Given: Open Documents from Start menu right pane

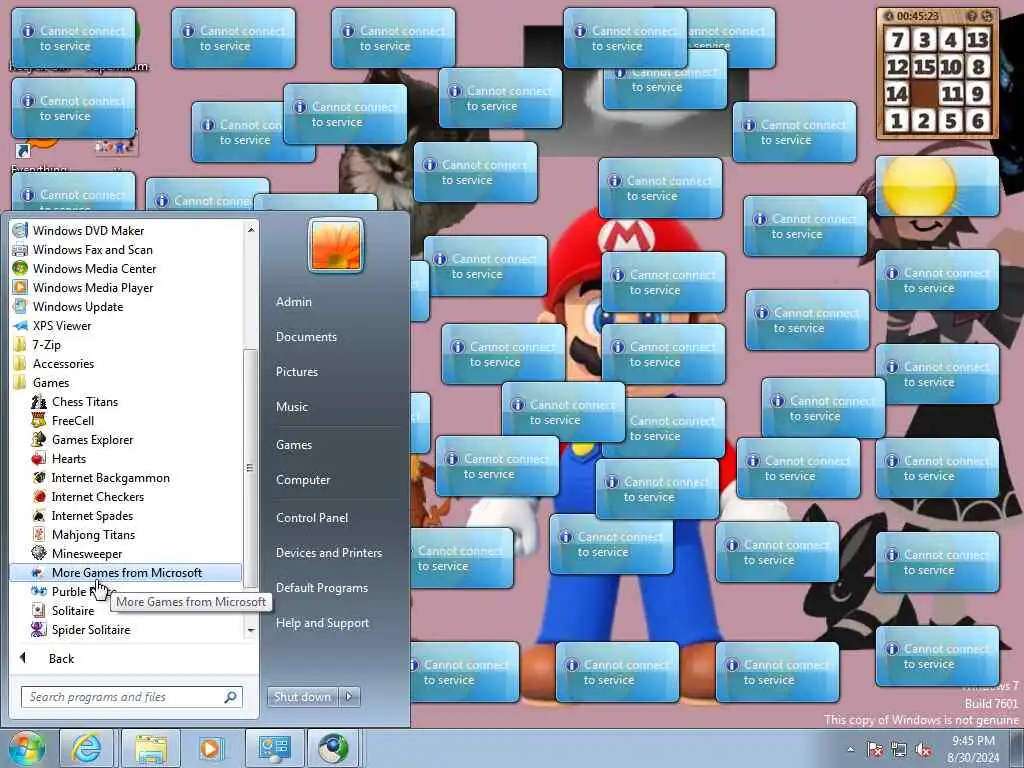Looking at the screenshot, I should pos(306,337).
